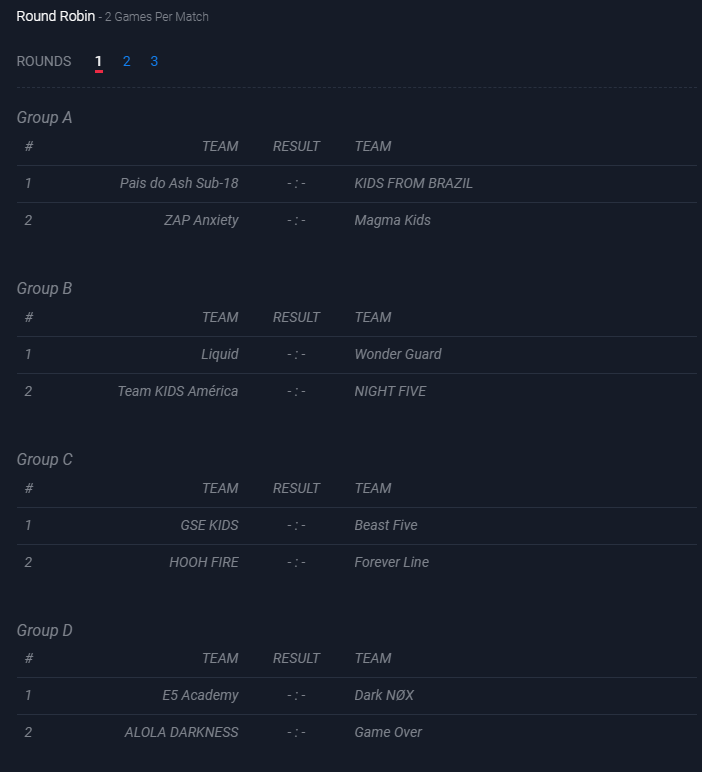Select Magma Kids team name
The width and height of the screenshot is (702, 772).
392,220
